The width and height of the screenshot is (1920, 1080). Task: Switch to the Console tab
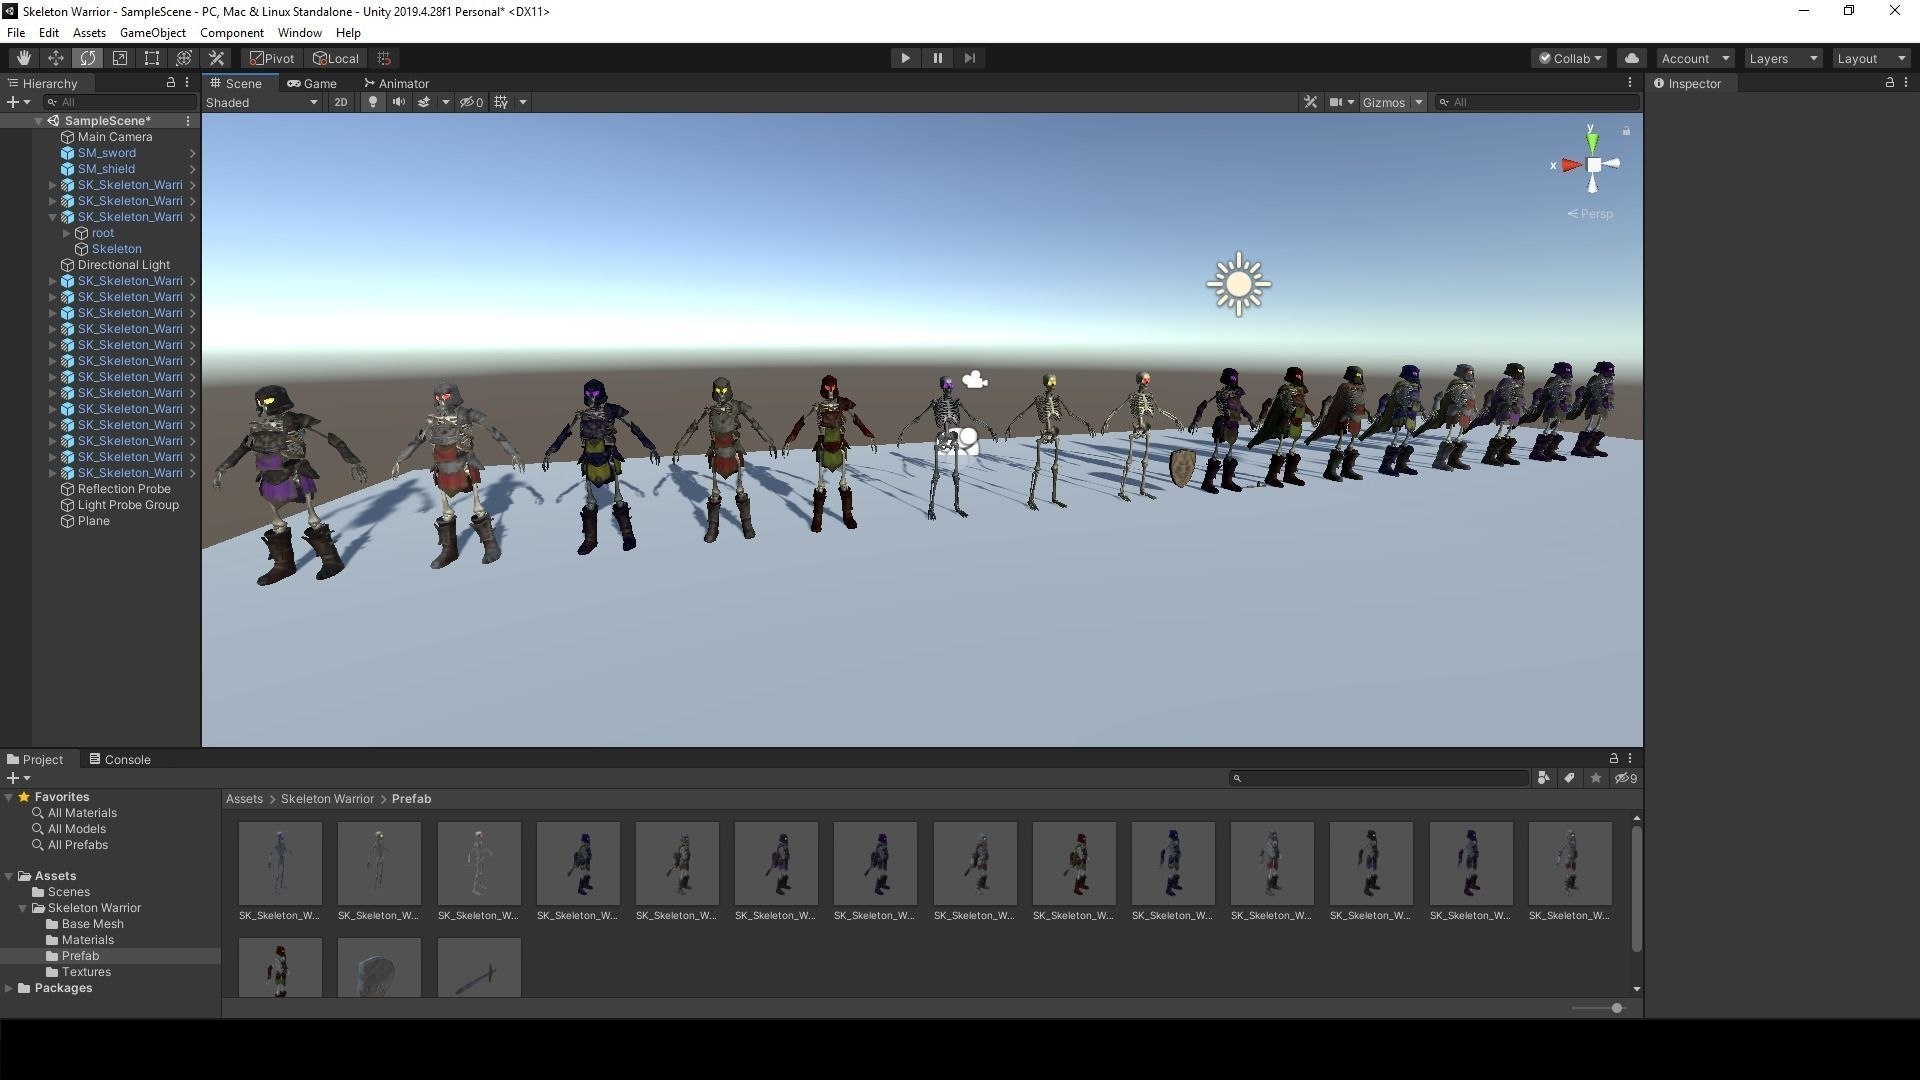tap(119, 760)
